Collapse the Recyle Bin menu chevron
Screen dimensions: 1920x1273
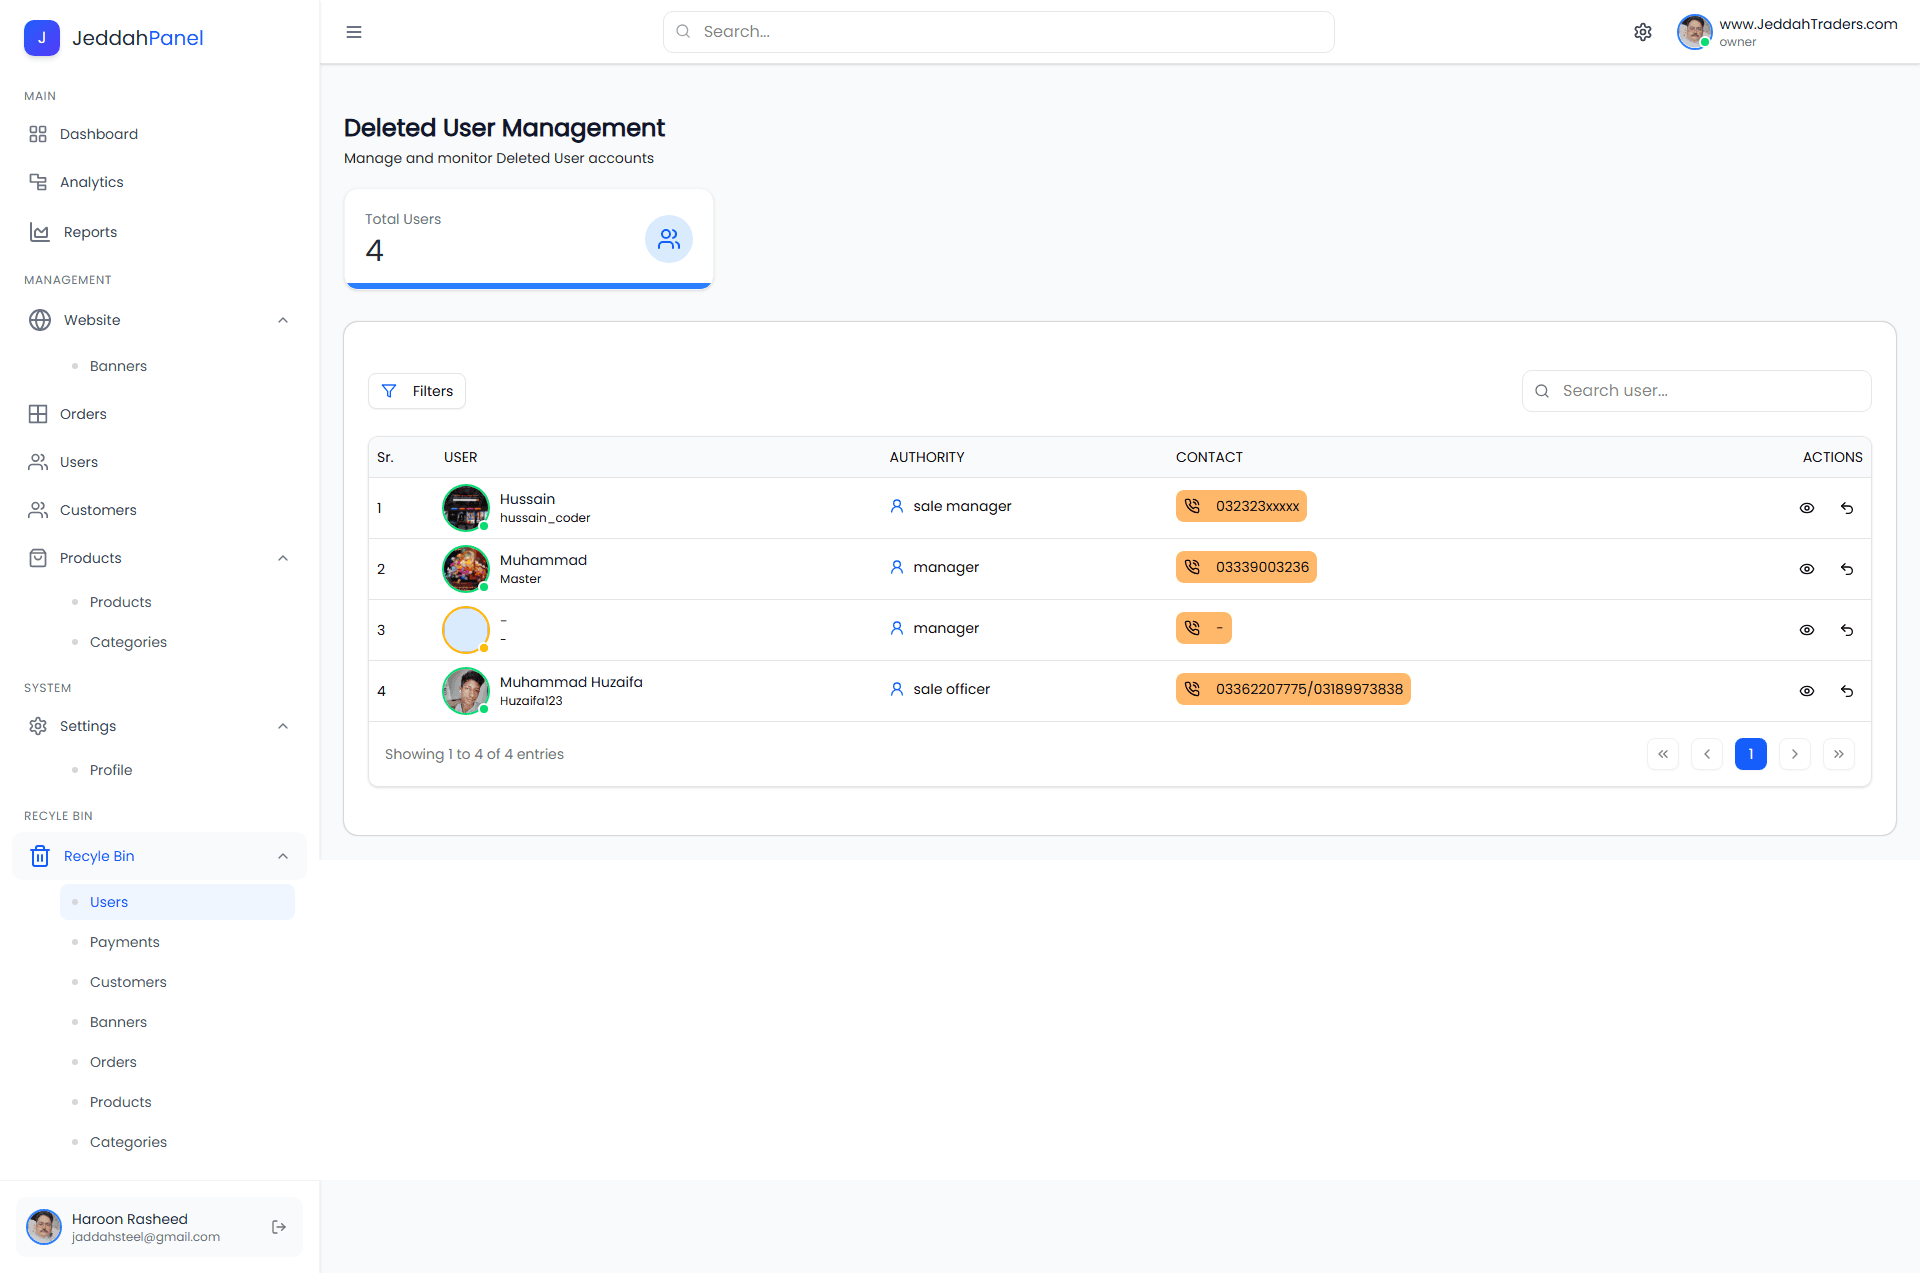tap(283, 856)
